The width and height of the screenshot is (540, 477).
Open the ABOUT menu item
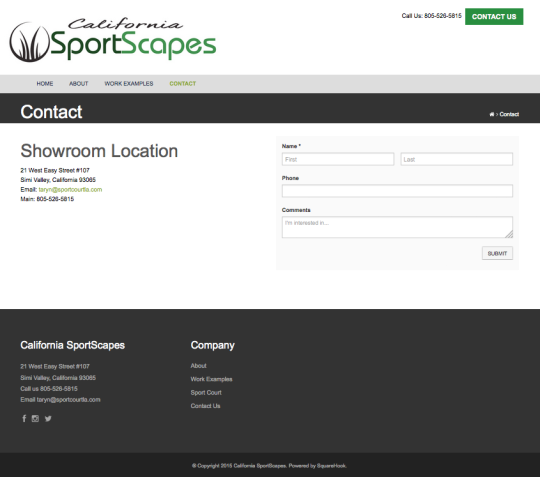(79, 84)
